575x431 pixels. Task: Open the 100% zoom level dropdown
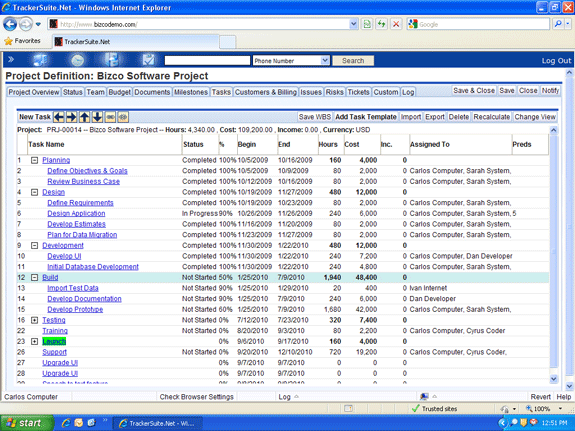point(560,408)
